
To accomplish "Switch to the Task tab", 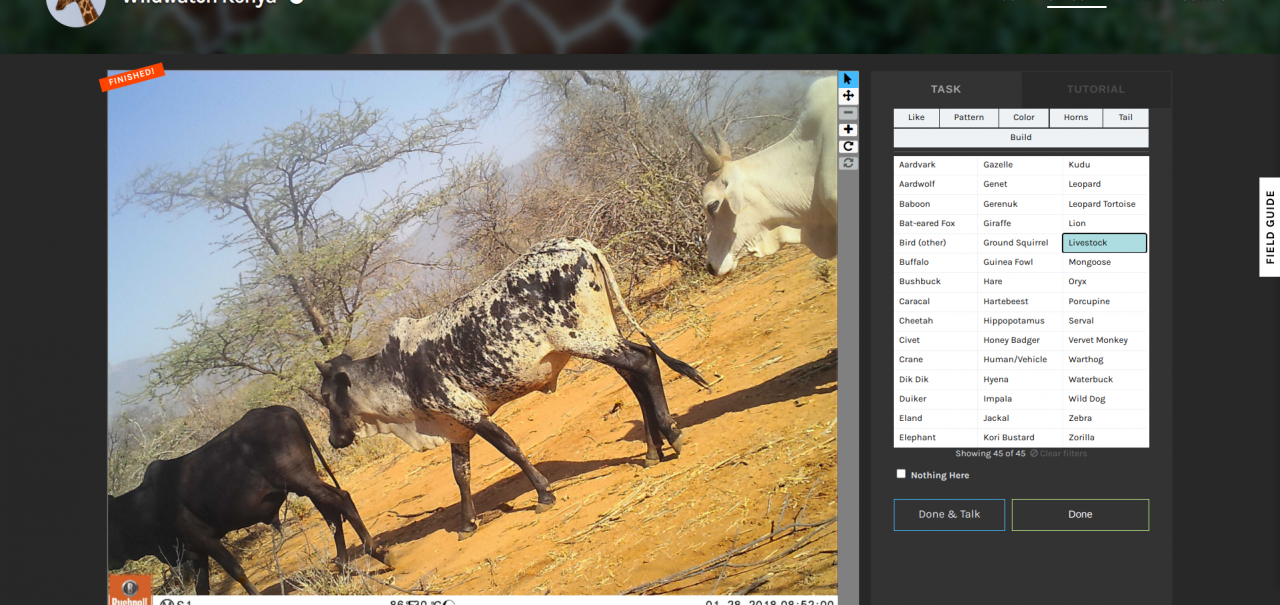I will (946, 89).
